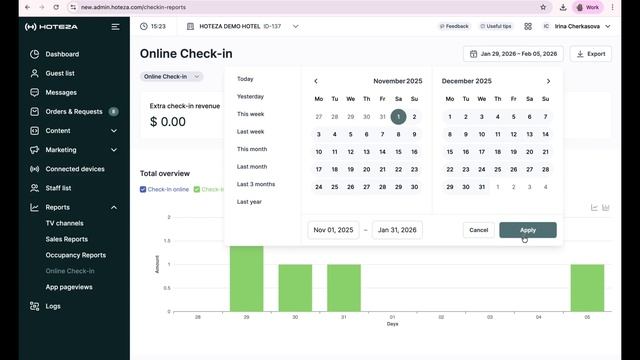Viewport: 640px width, 360px height.
Task: Open the date range picker field
Action: pos(513,54)
